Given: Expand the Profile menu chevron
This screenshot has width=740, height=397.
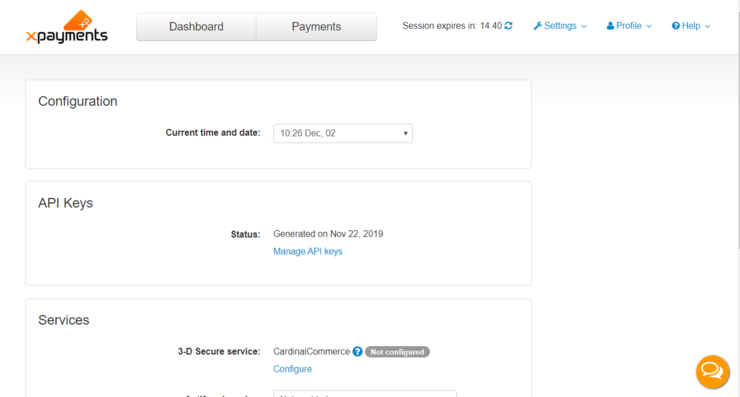Looking at the screenshot, I should click(649, 26).
